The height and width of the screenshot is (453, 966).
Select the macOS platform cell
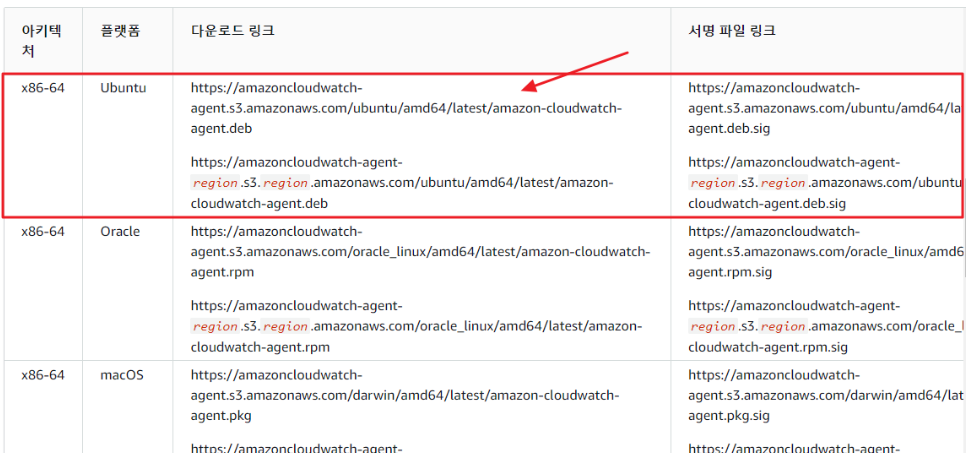pos(122,375)
